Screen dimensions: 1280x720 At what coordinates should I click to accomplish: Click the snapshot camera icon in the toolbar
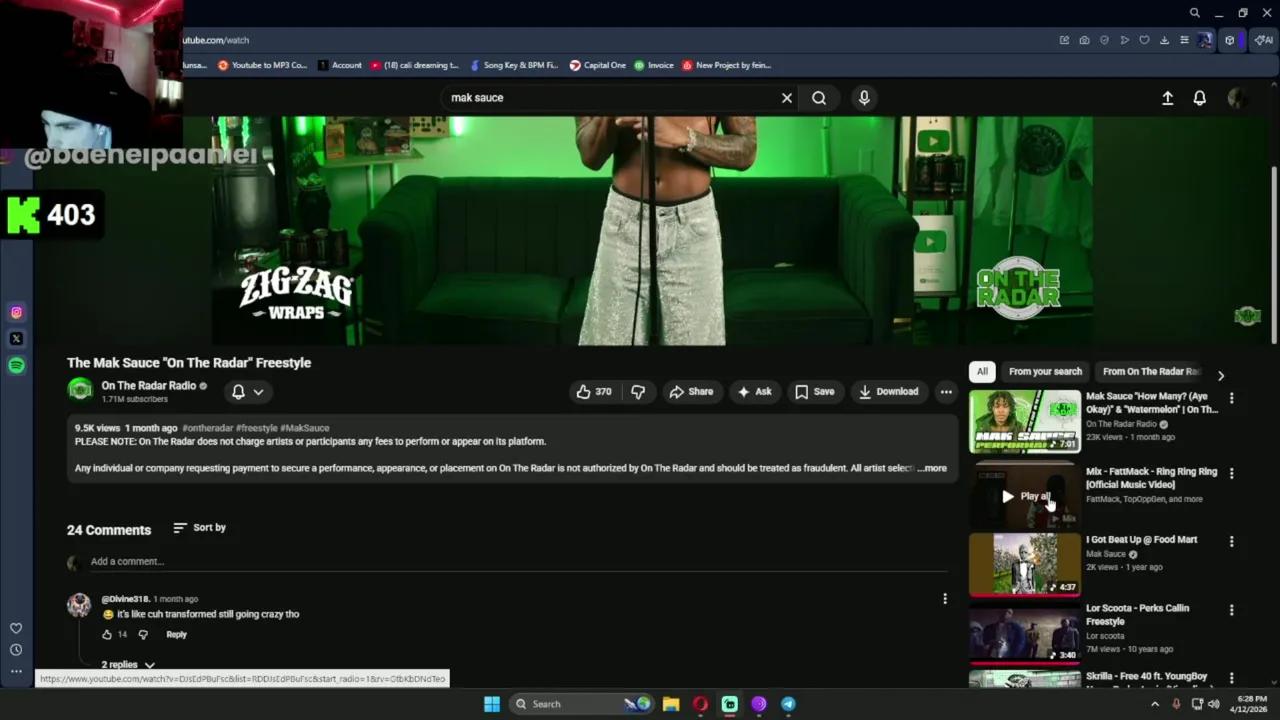pyautogui.click(x=1084, y=40)
